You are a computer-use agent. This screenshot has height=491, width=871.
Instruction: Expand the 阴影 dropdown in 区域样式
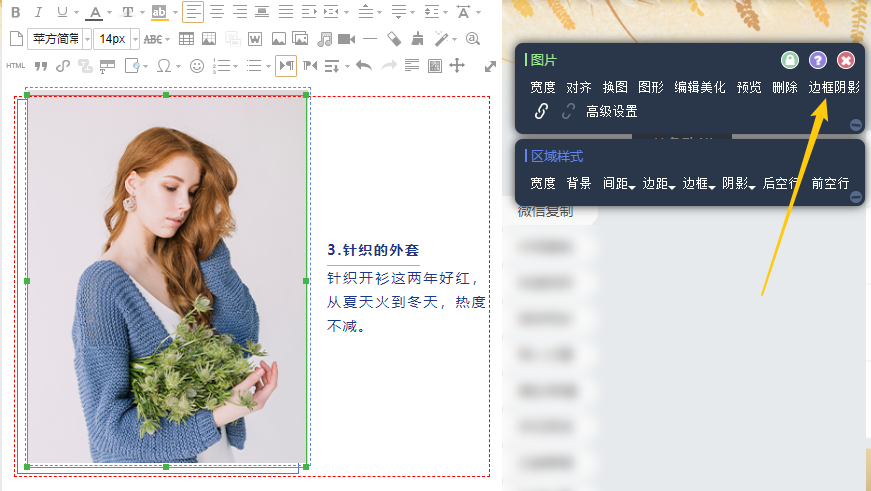click(738, 184)
